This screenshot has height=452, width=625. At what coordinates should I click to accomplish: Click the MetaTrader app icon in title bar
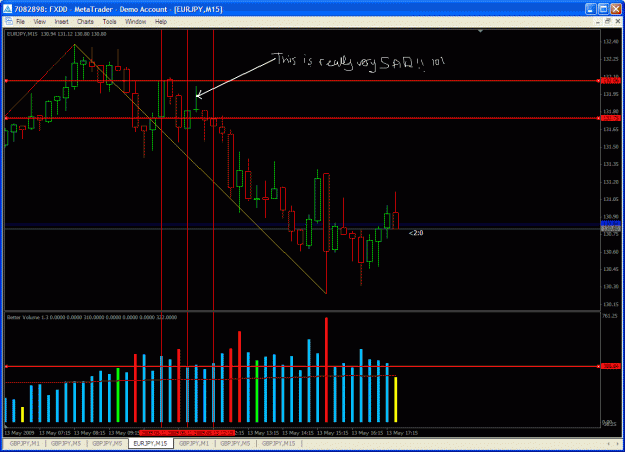point(7,9)
